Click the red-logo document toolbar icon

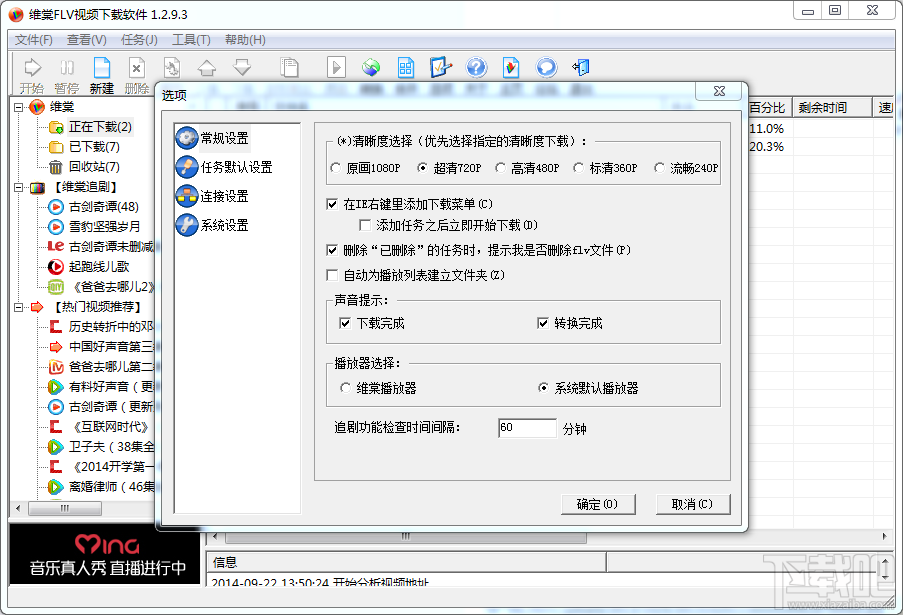[511, 67]
